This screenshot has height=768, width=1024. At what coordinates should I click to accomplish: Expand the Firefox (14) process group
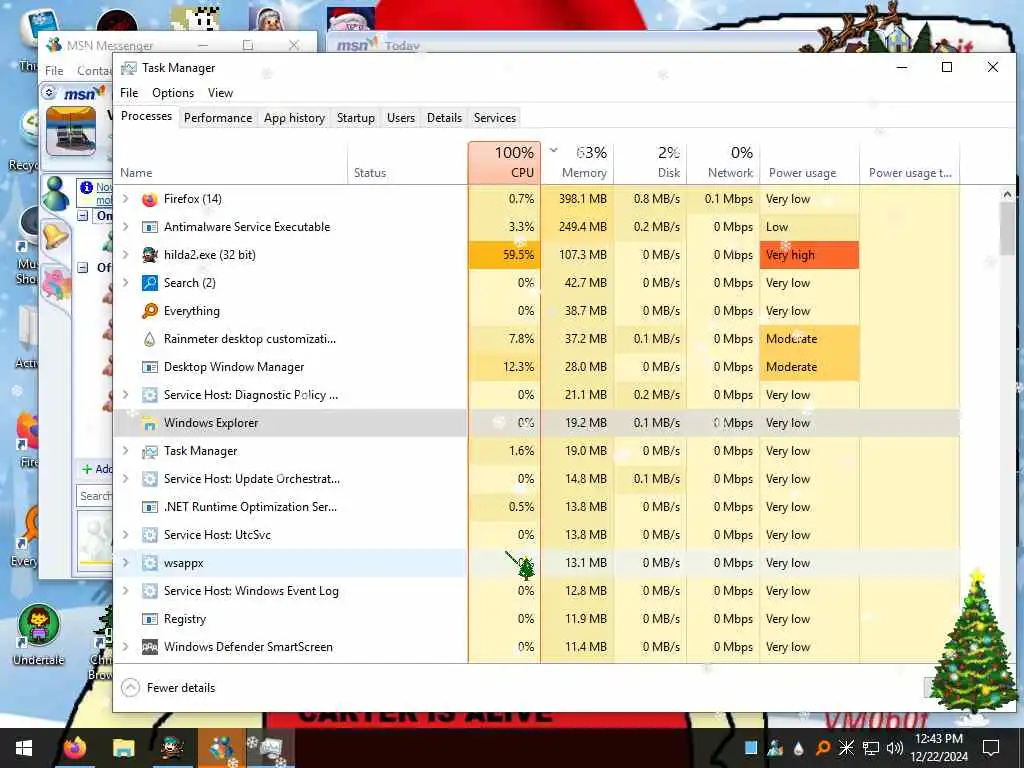(x=126, y=199)
